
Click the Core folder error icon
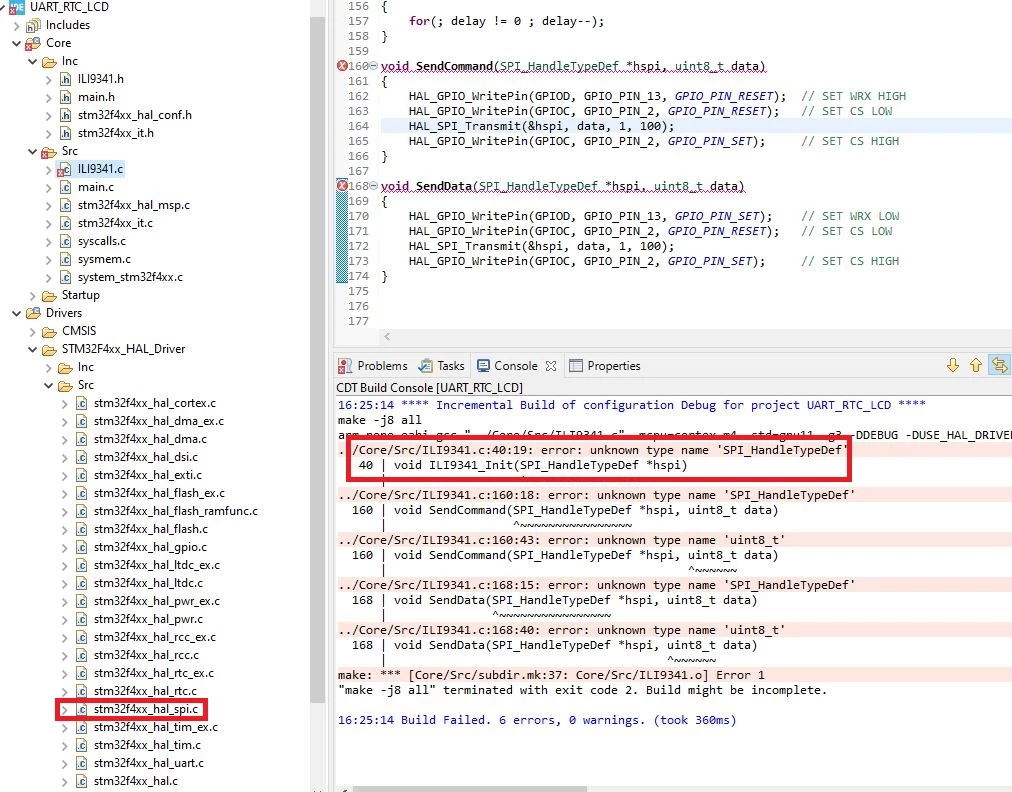point(33,44)
